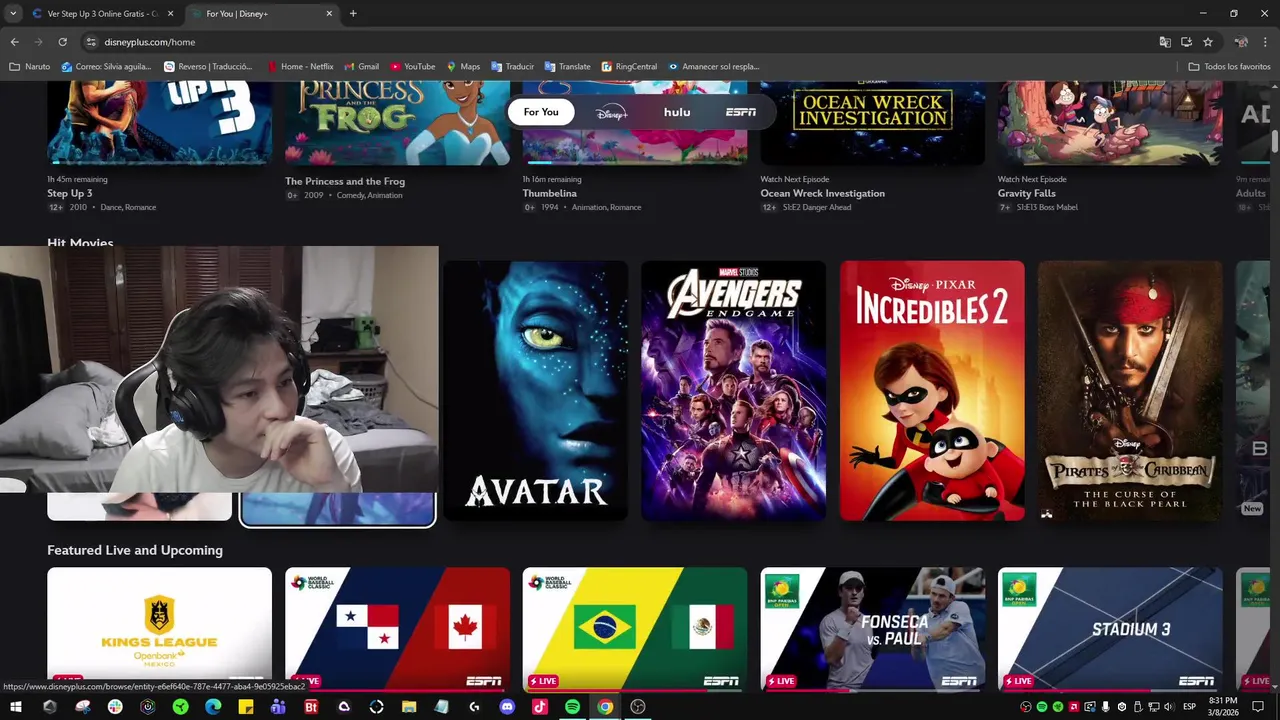
Task: Open the Traducir bookmark
Action: click(512, 66)
